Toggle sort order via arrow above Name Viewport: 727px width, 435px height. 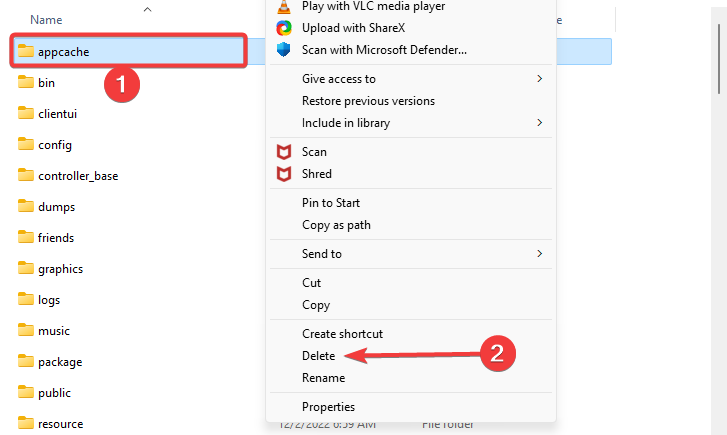pyautogui.click(x=147, y=9)
